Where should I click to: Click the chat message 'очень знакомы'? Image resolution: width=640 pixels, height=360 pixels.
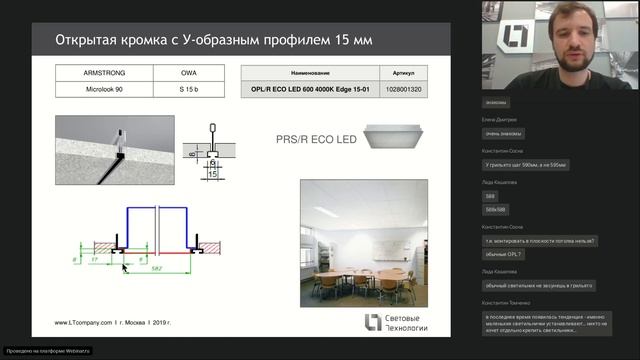pos(503,133)
